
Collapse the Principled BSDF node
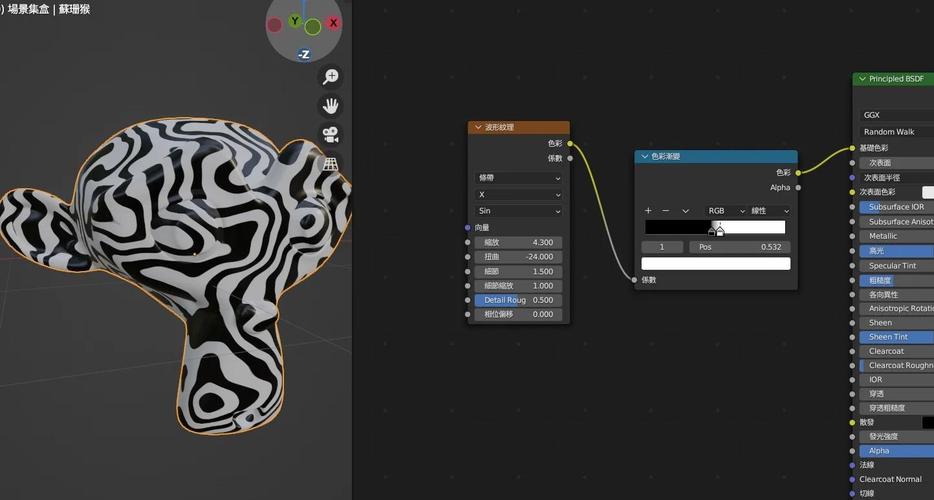[x=862, y=79]
